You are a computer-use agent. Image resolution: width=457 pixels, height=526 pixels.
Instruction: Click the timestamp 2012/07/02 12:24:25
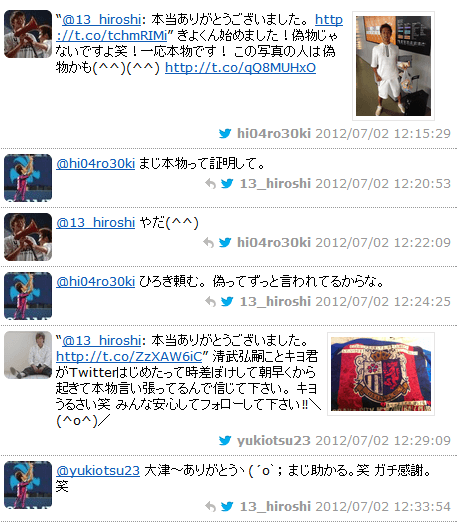point(383,302)
